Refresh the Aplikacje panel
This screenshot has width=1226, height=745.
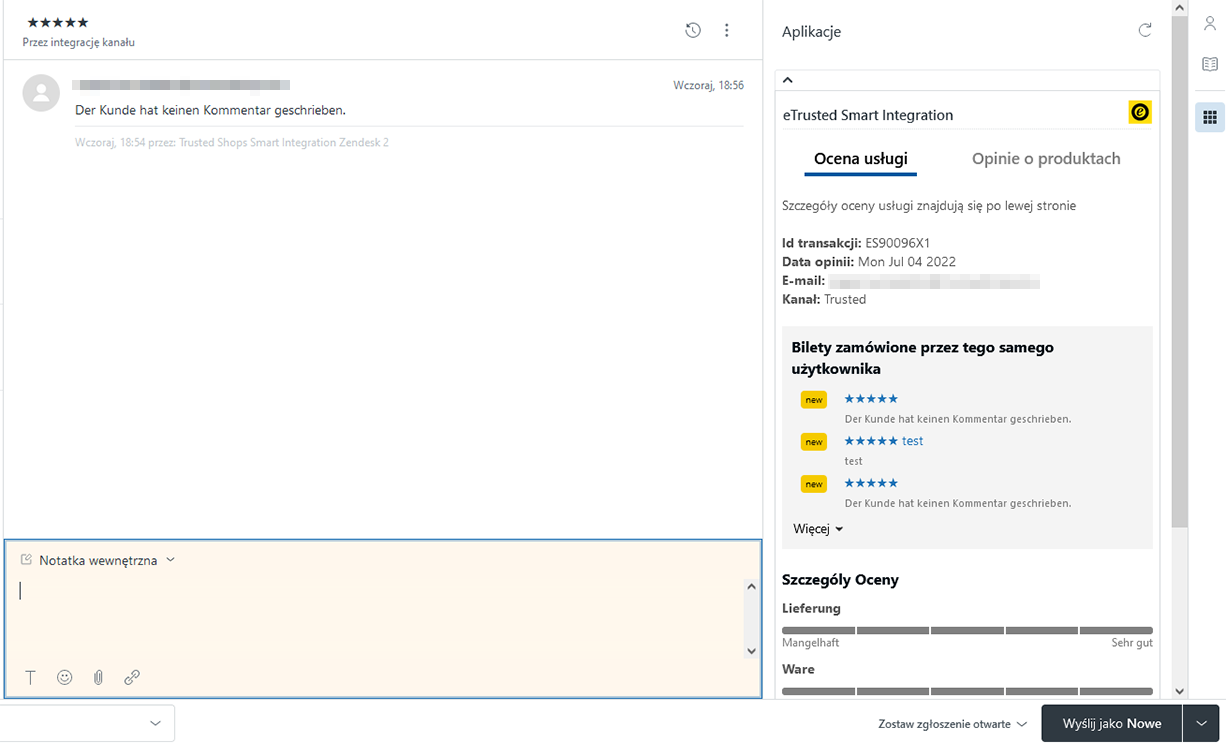pyautogui.click(x=1145, y=31)
